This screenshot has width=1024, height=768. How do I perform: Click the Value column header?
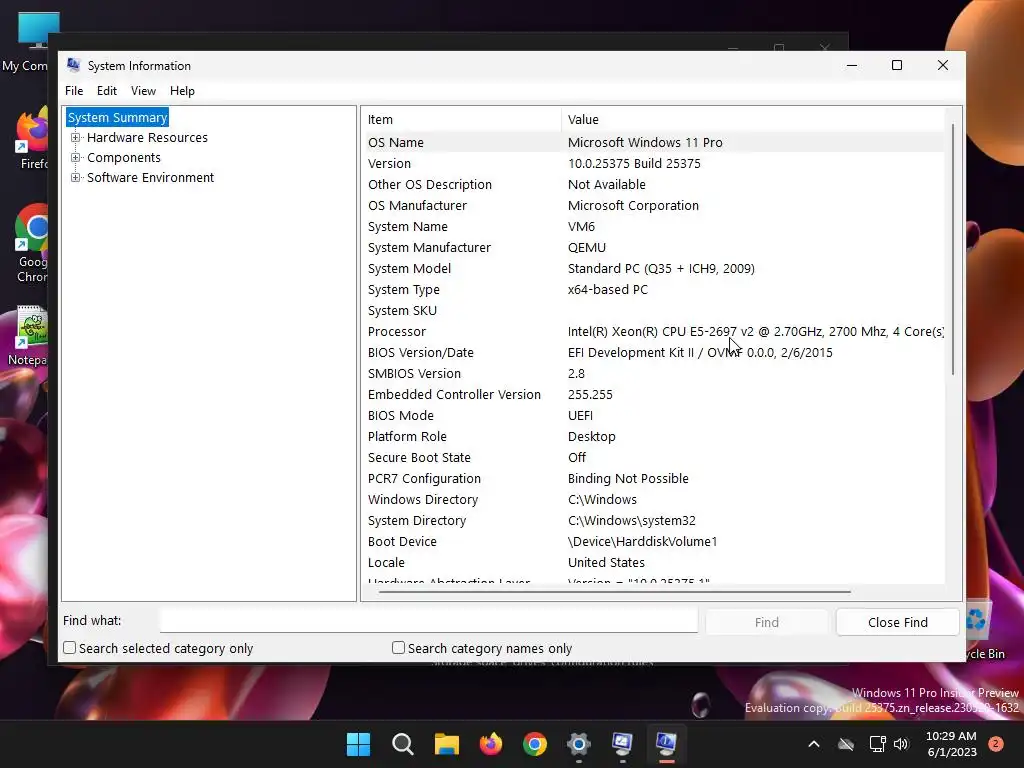753,120
